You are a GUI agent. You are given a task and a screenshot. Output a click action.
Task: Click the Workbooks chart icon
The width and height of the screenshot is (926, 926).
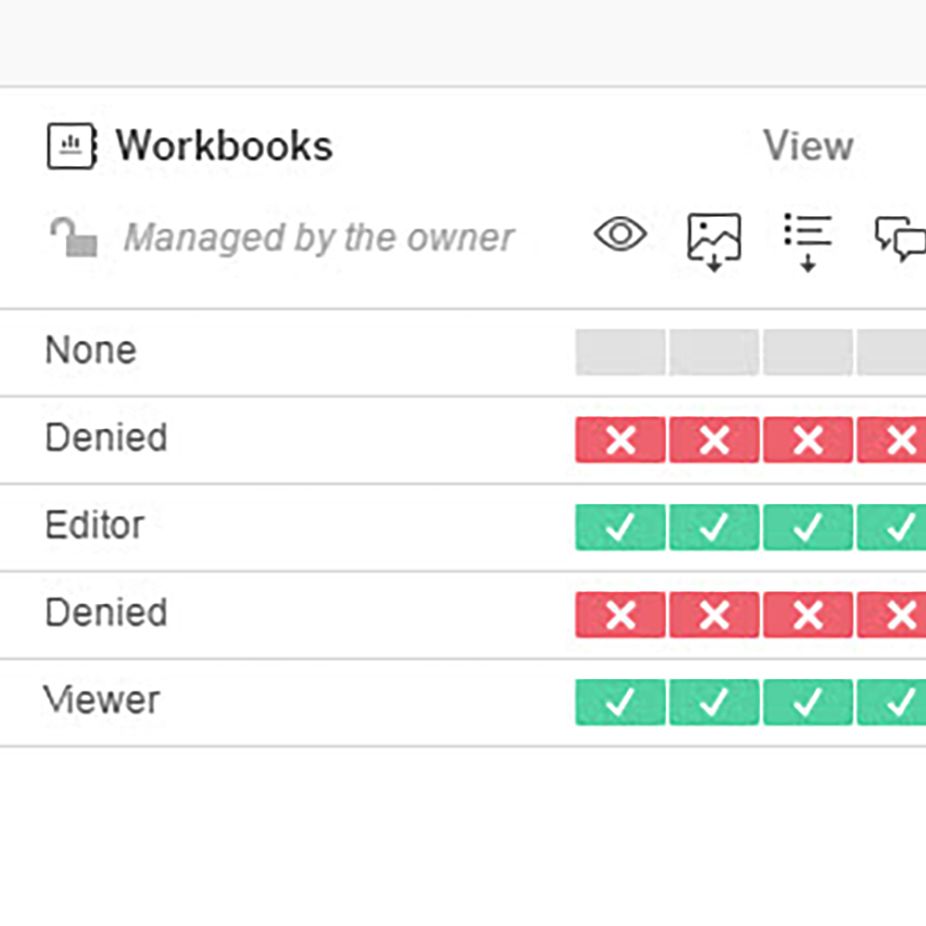point(71,147)
